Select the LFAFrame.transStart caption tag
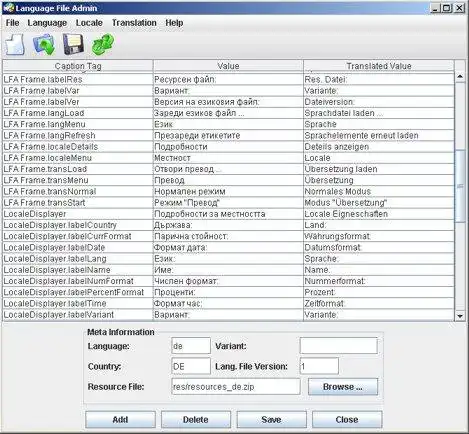This screenshot has width=469, height=434. [x=44, y=203]
